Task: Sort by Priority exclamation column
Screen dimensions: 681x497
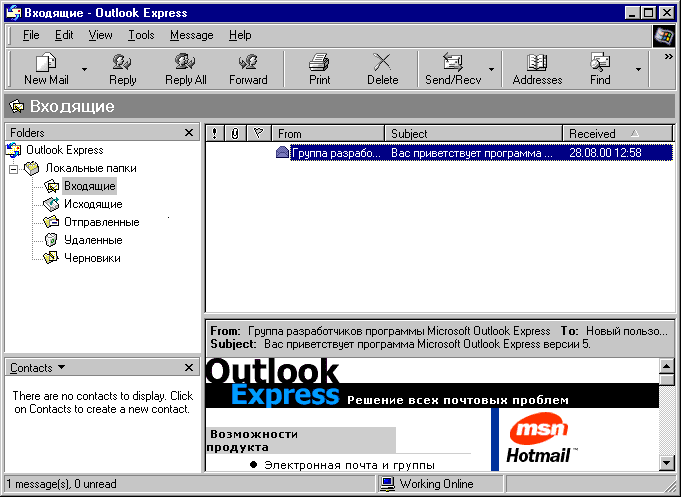Action: tap(215, 133)
